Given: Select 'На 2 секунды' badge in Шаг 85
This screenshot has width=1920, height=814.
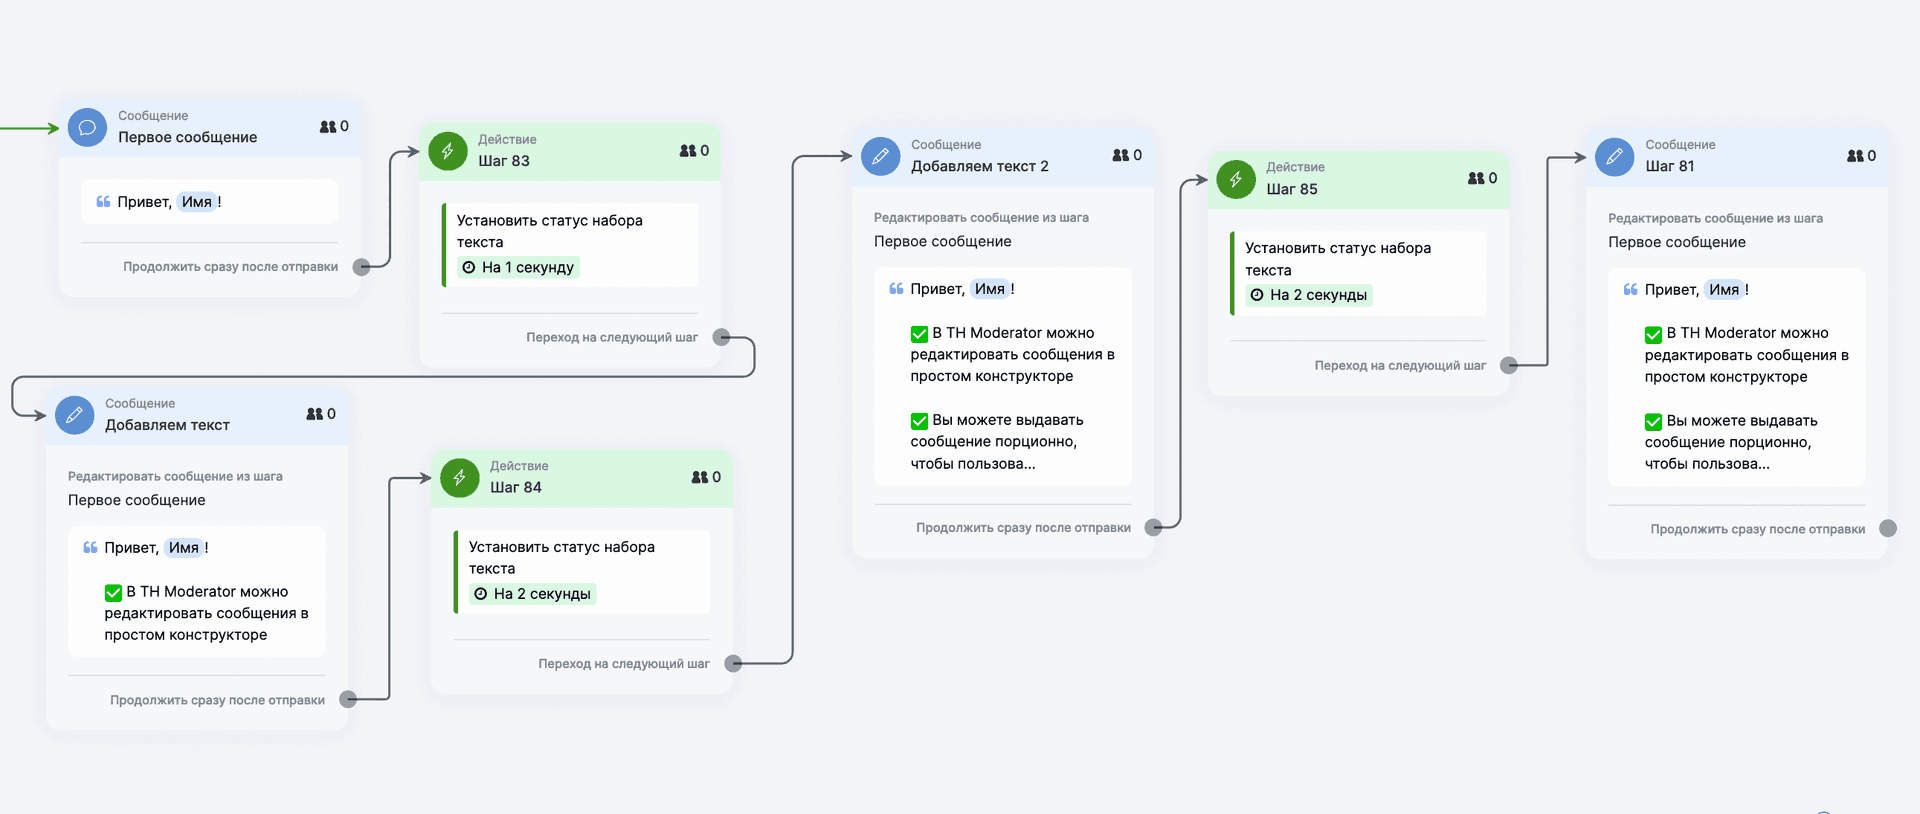Looking at the screenshot, I should coord(1308,295).
